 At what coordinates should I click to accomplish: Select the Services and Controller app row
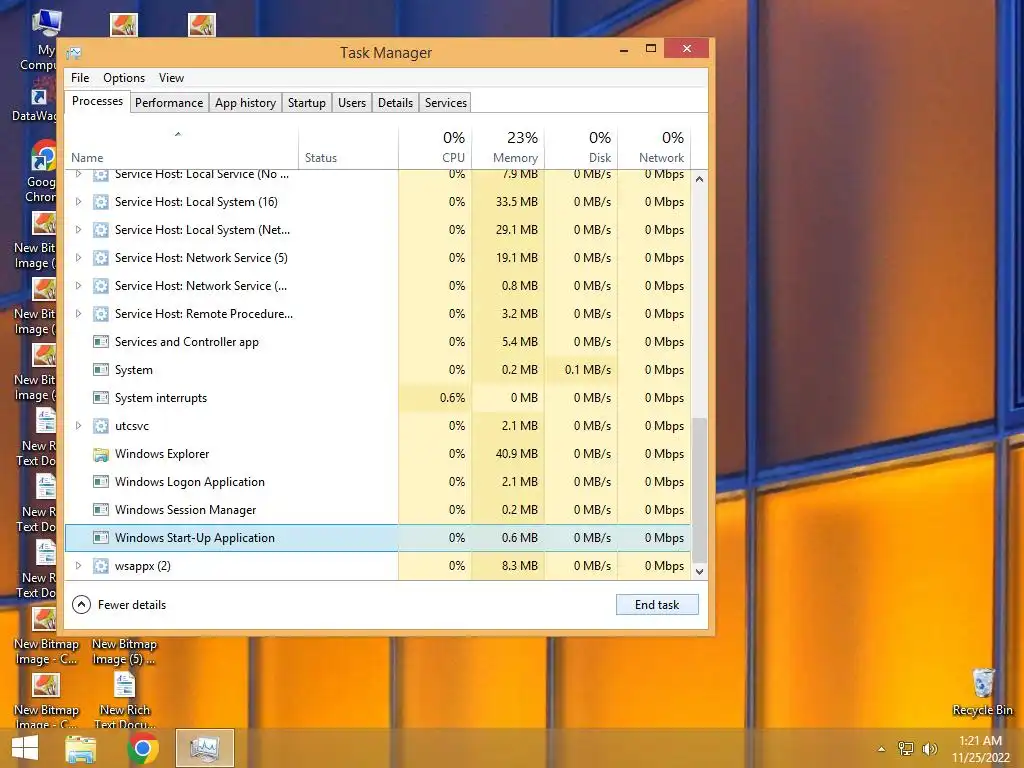378,342
